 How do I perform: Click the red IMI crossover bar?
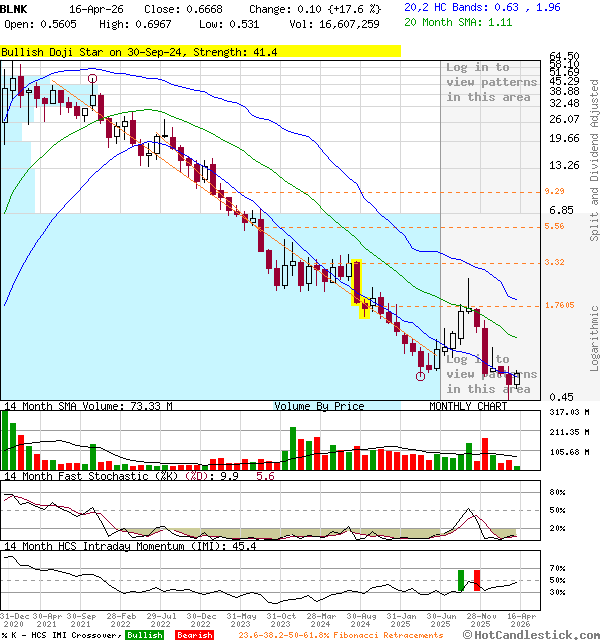[x=477, y=580]
